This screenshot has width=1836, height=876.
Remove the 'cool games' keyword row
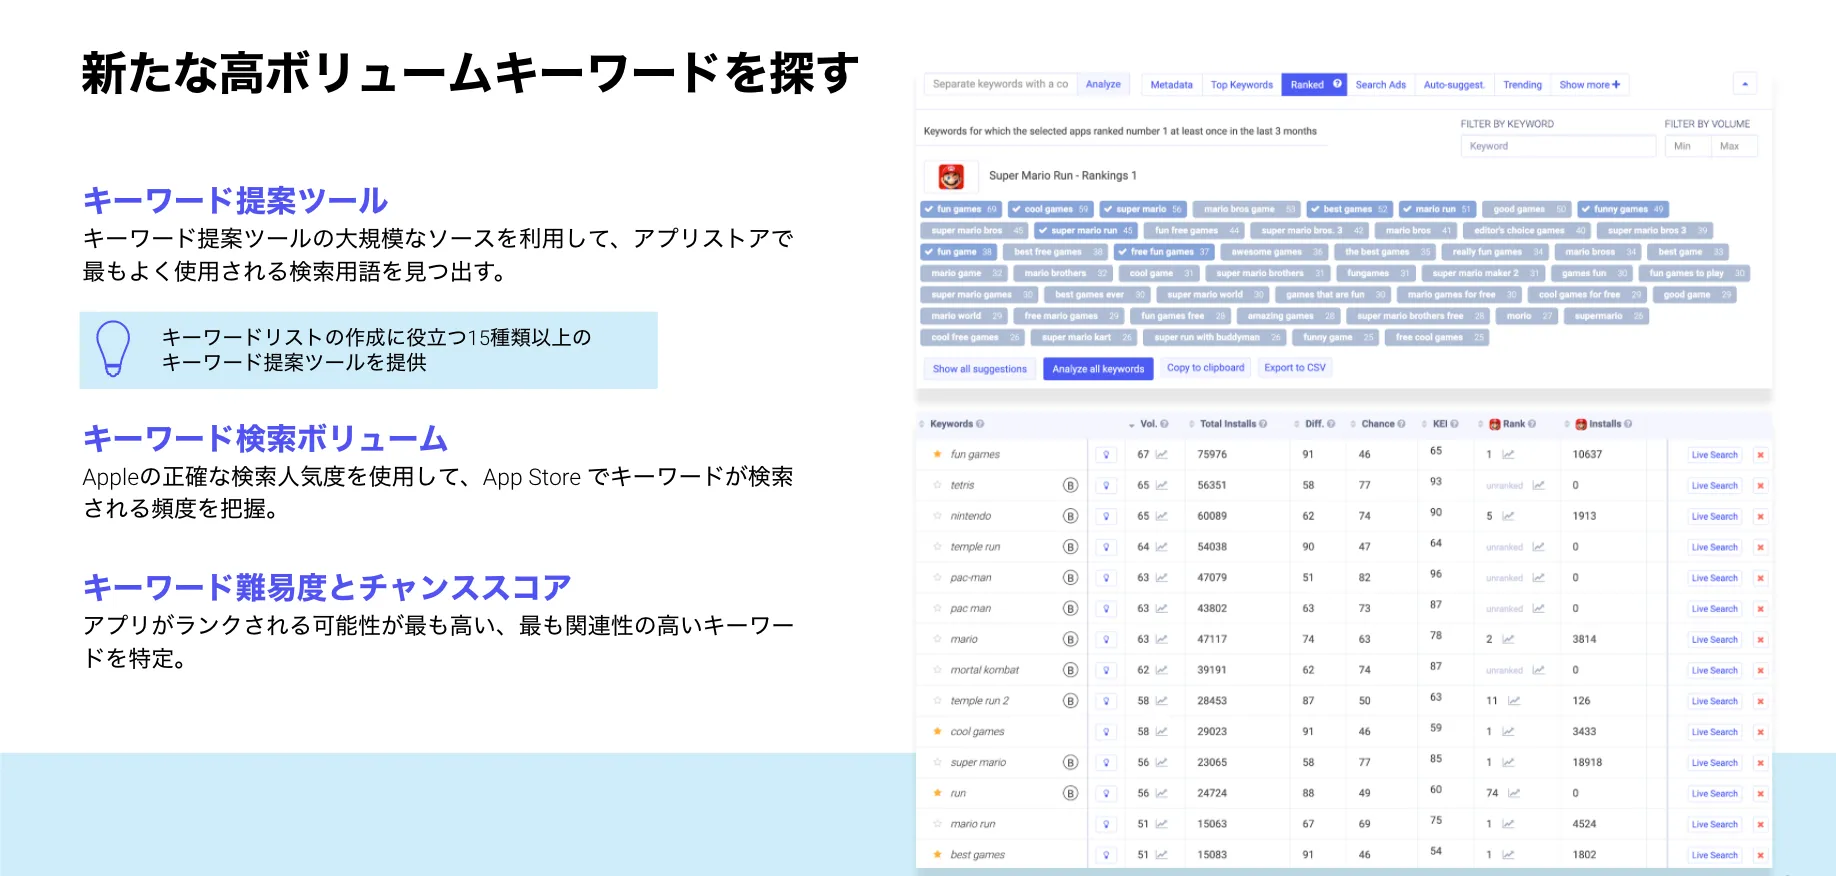pos(1760,732)
